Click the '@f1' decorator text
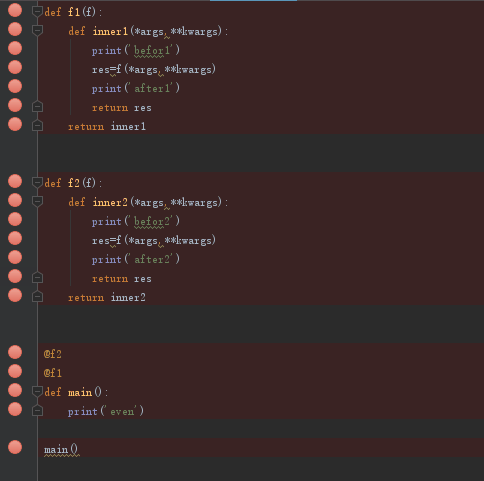The width and height of the screenshot is (484, 481). point(53,373)
